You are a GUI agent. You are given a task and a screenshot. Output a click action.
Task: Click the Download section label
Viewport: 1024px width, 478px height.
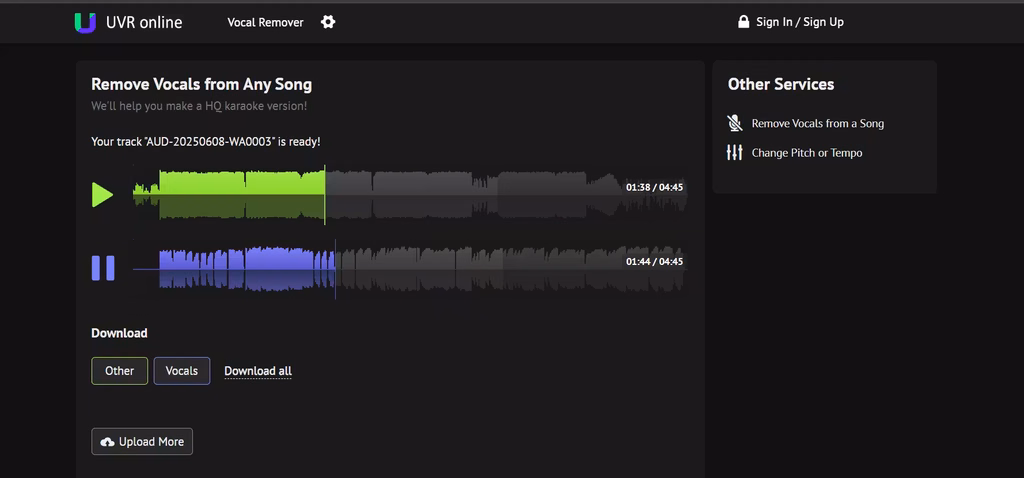pos(120,333)
